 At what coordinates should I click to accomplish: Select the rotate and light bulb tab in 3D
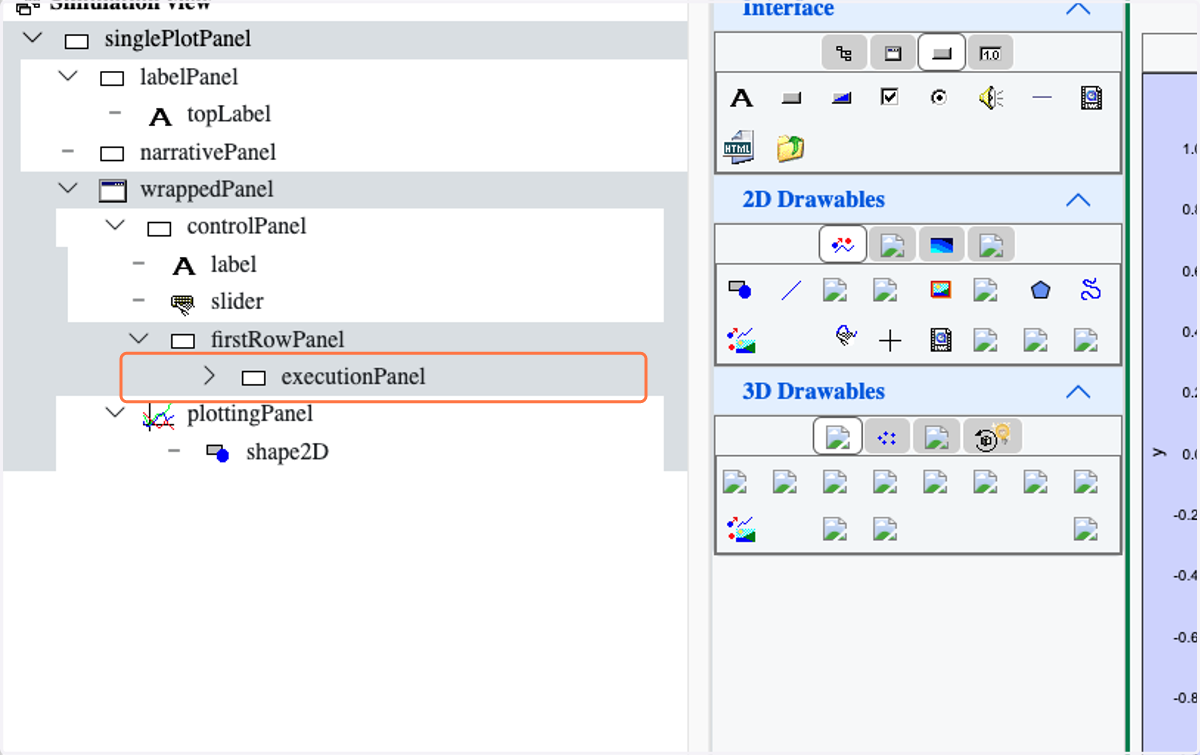(992, 437)
